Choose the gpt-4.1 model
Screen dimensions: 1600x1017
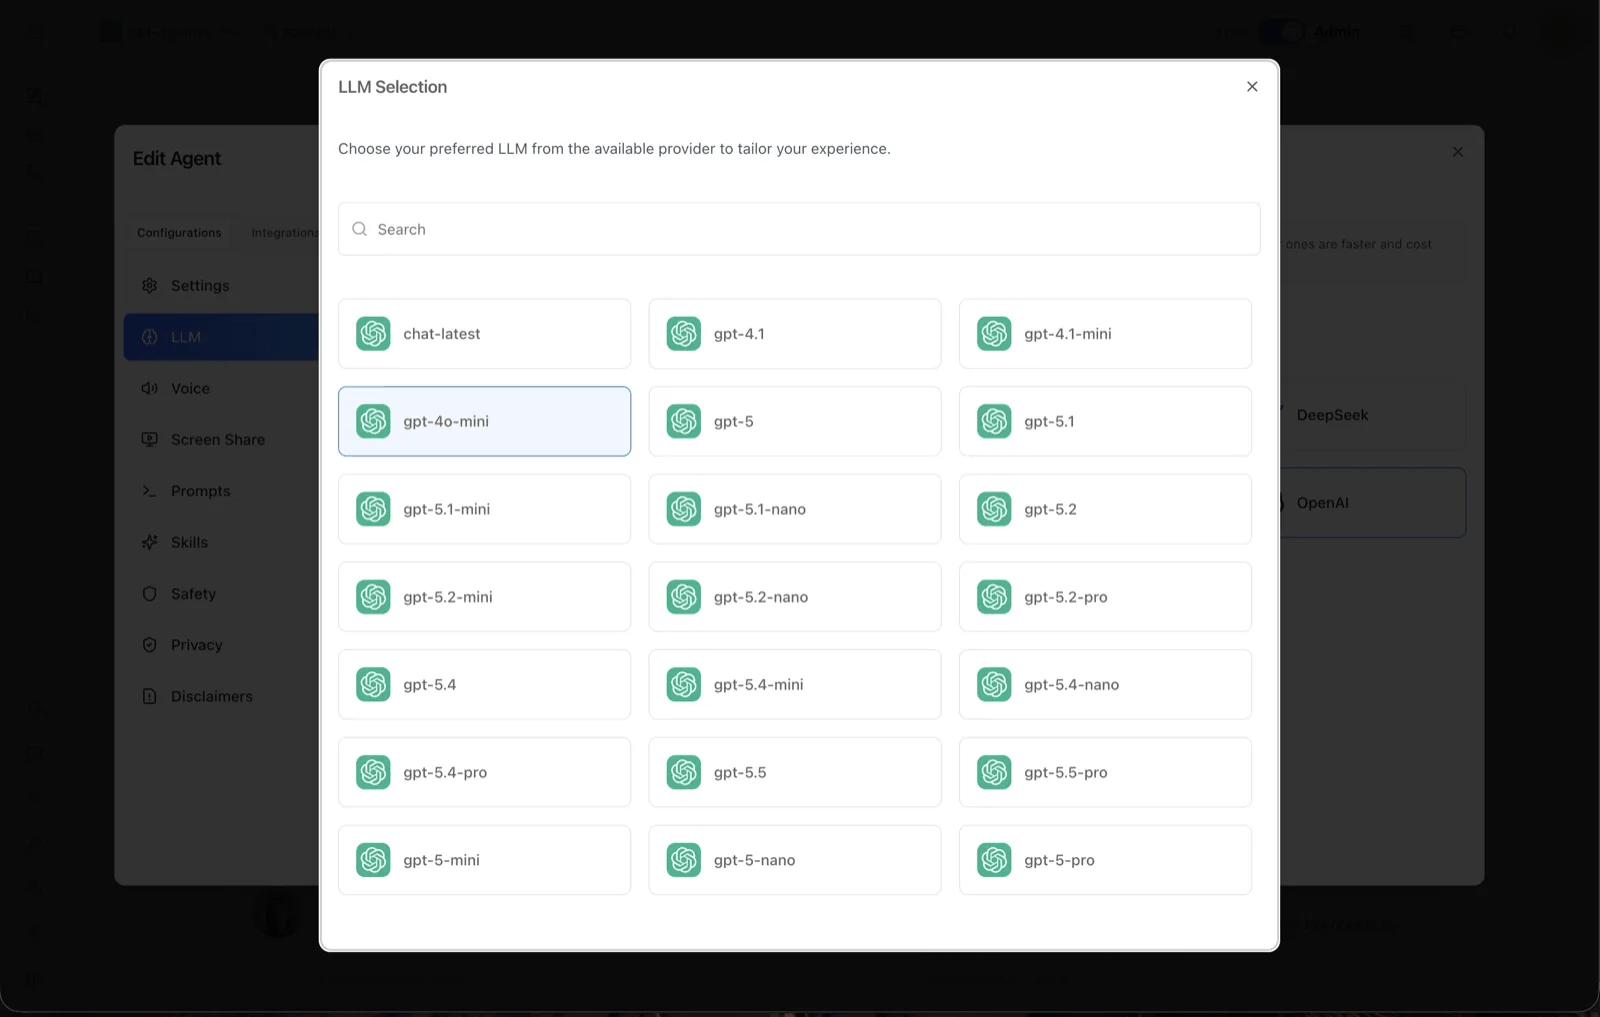[795, 334]
